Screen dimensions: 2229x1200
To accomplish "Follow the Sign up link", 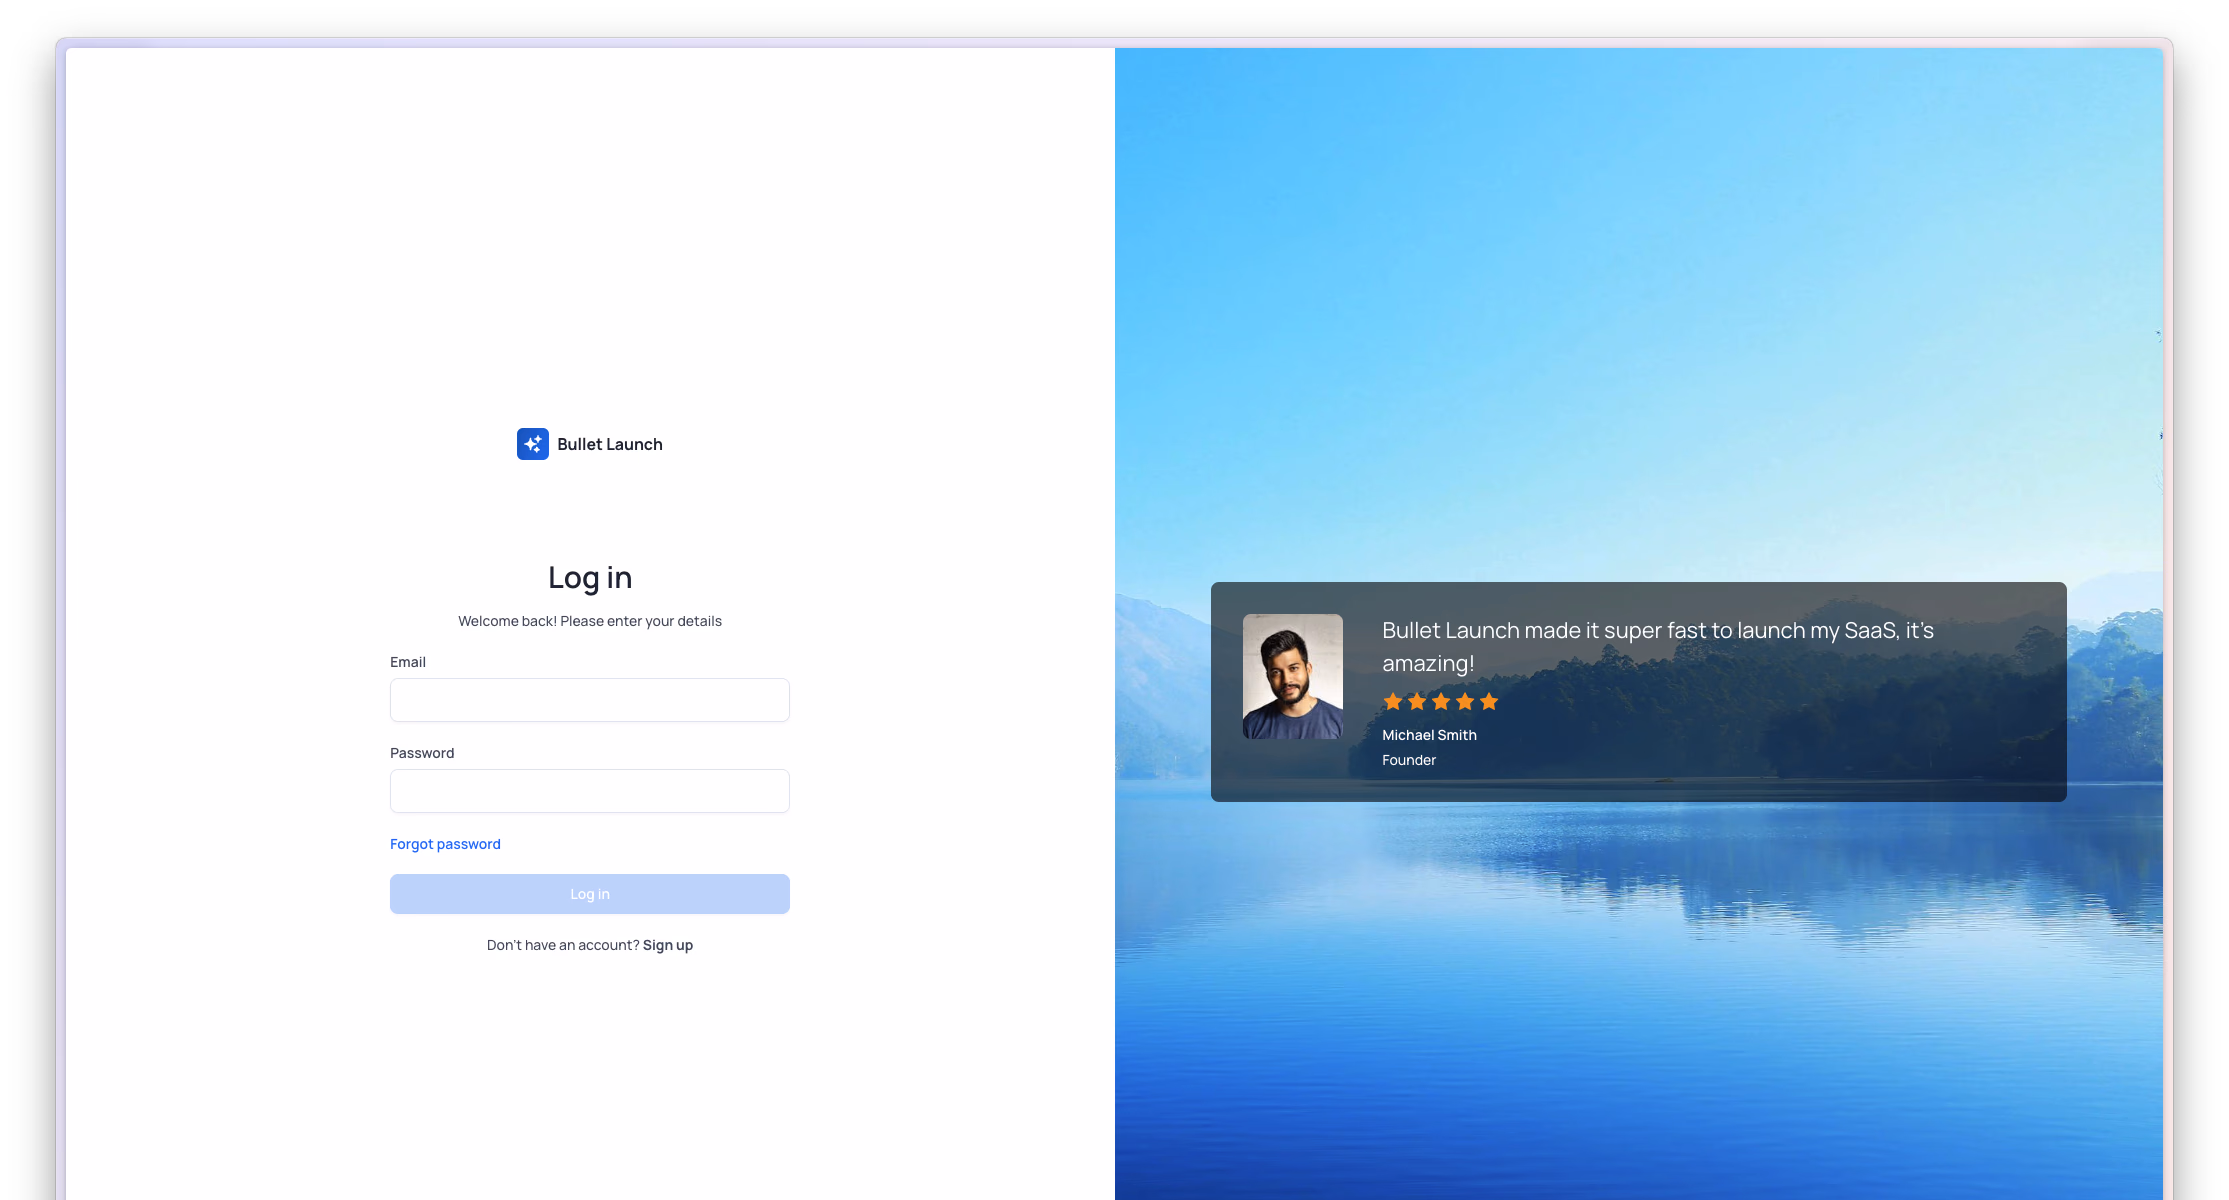I will click(x=667, y=944).
